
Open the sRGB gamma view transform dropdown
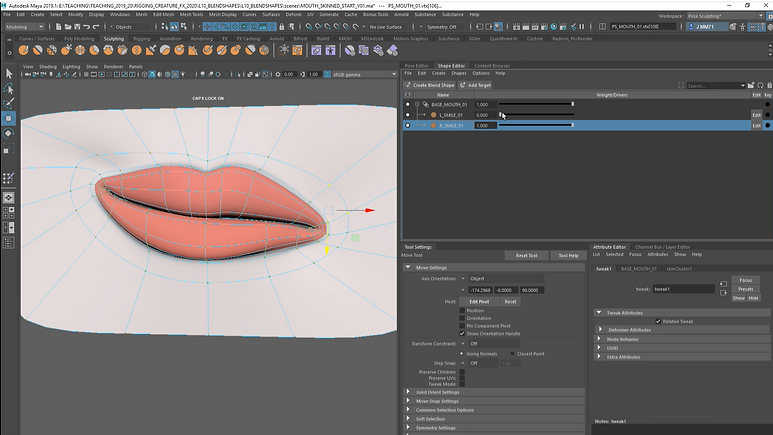point(364,74)
